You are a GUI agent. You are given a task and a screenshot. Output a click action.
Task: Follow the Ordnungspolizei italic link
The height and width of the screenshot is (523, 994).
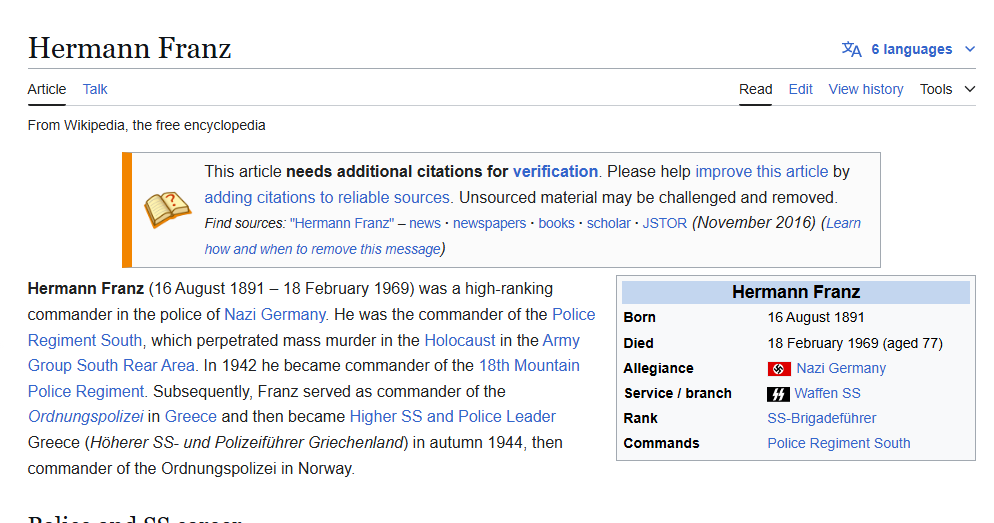[86, 417]
